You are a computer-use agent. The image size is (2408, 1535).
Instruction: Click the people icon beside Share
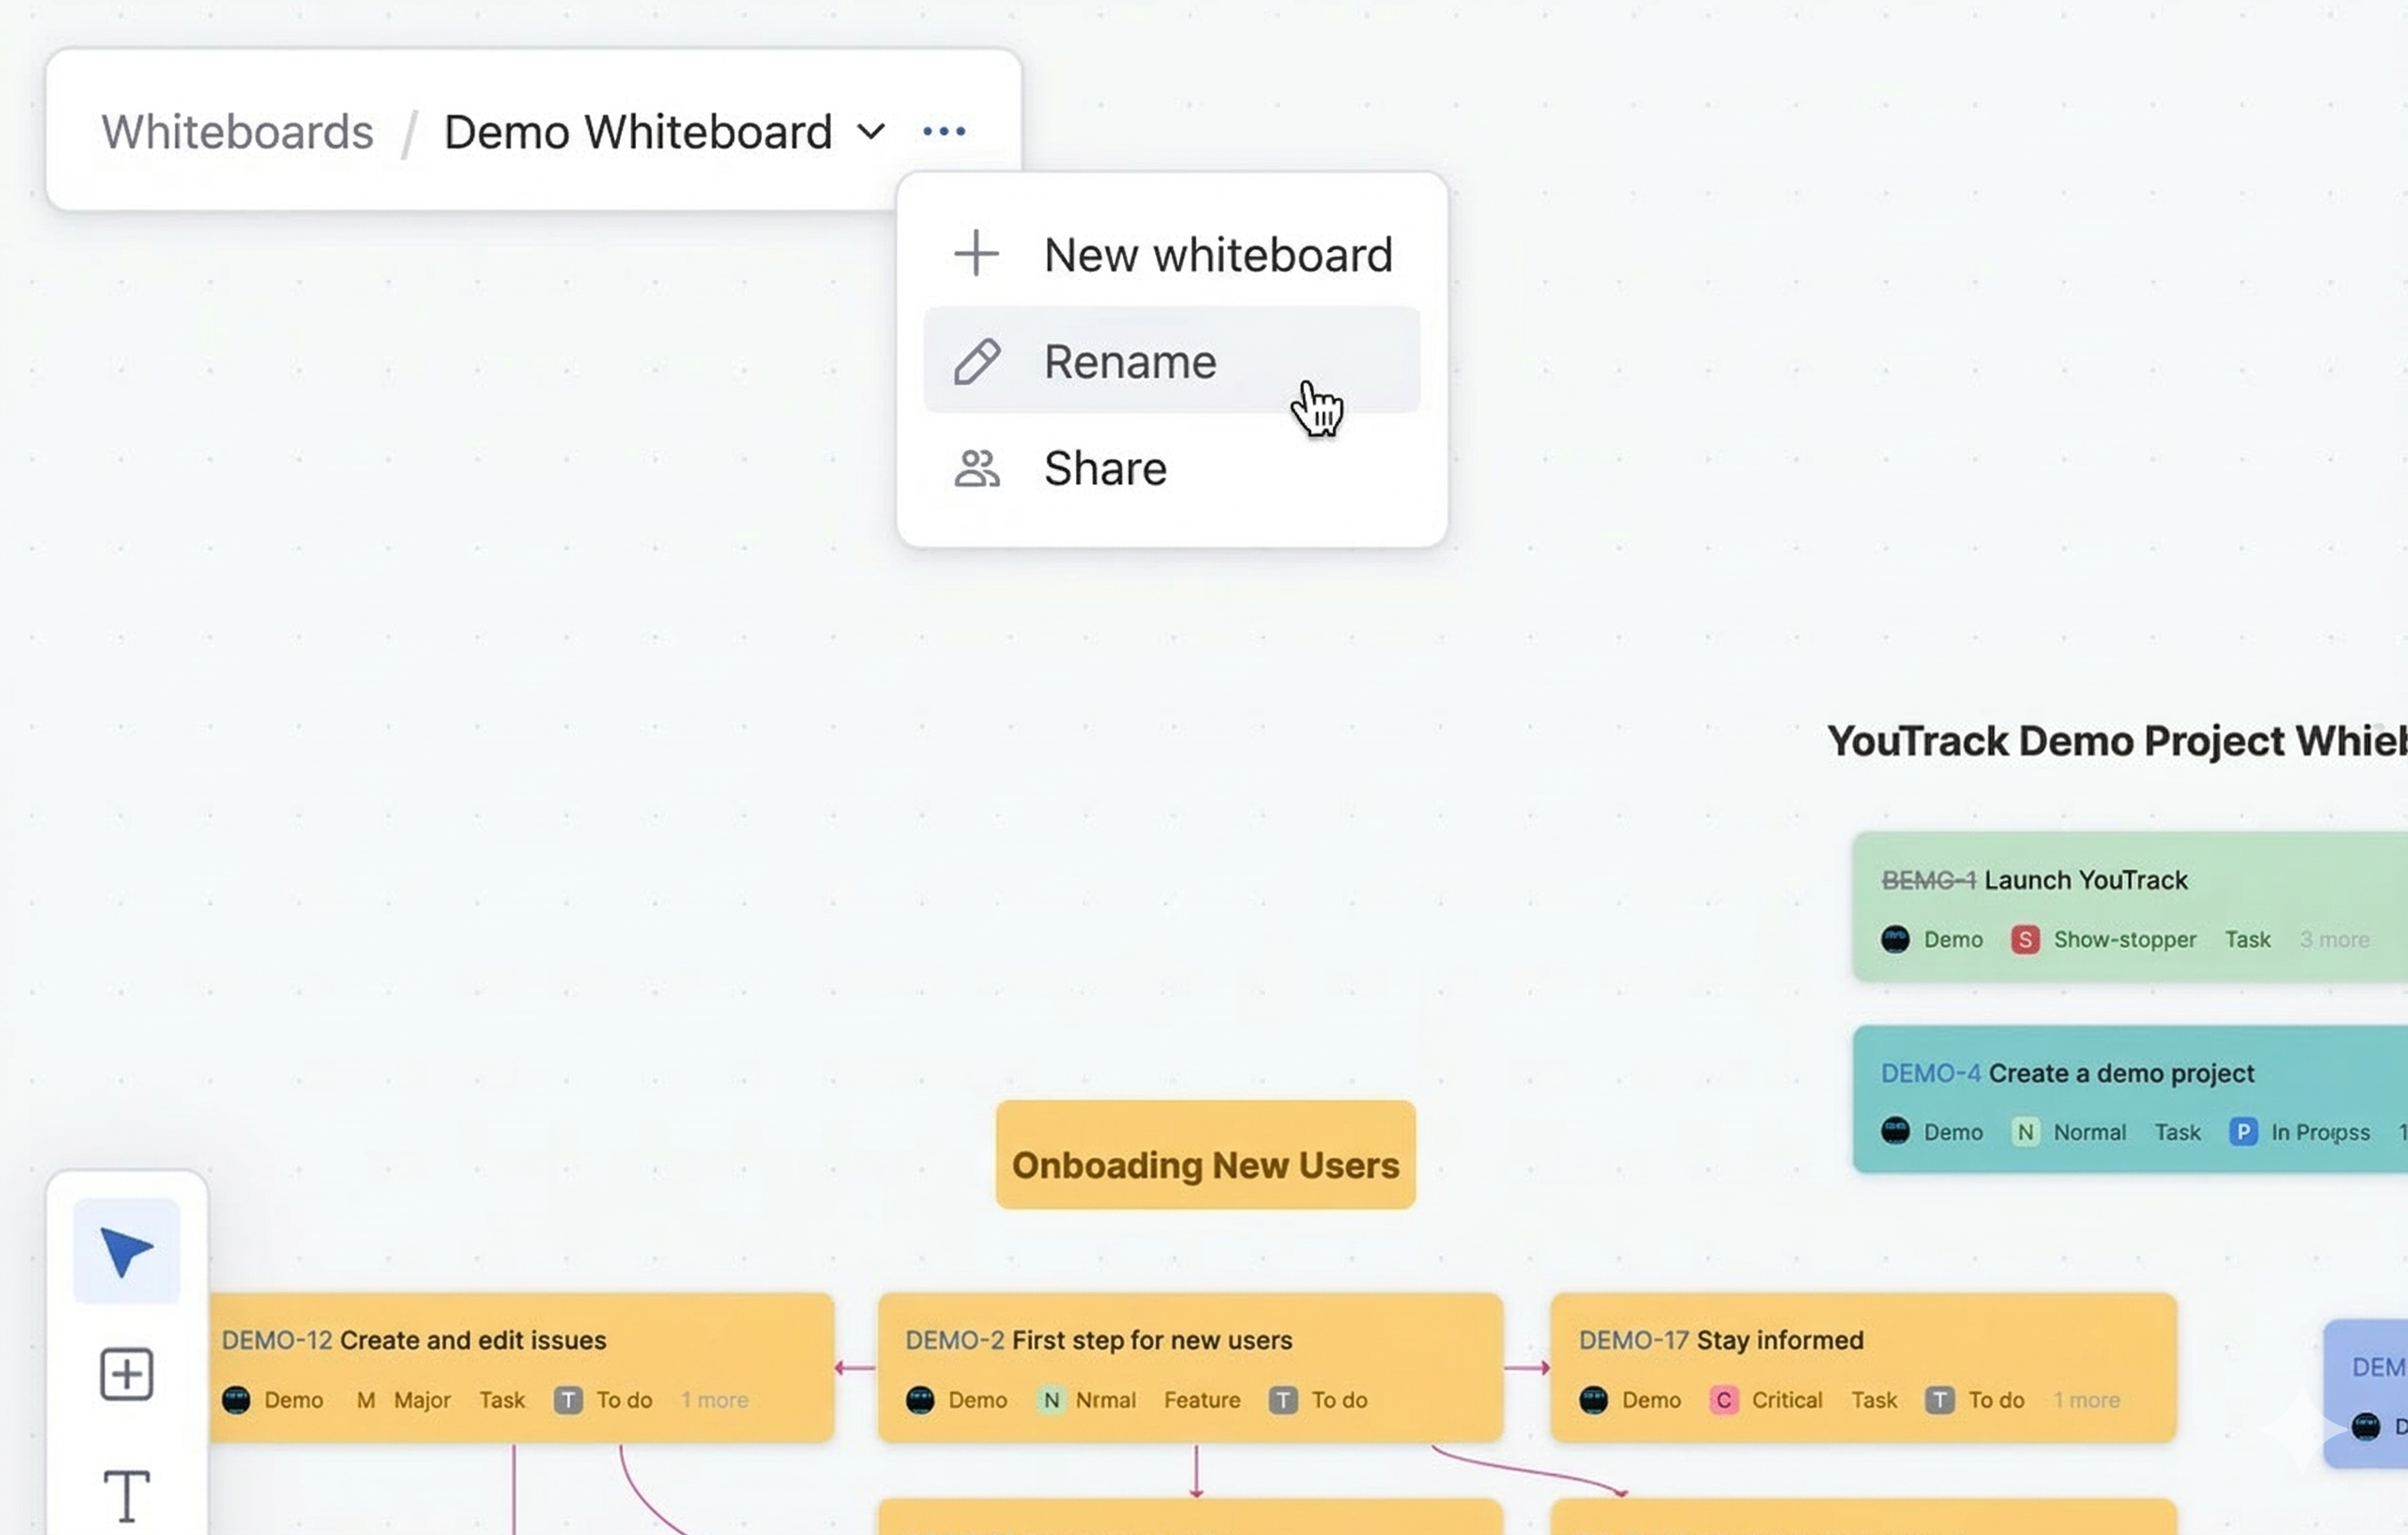pos(976,468)
